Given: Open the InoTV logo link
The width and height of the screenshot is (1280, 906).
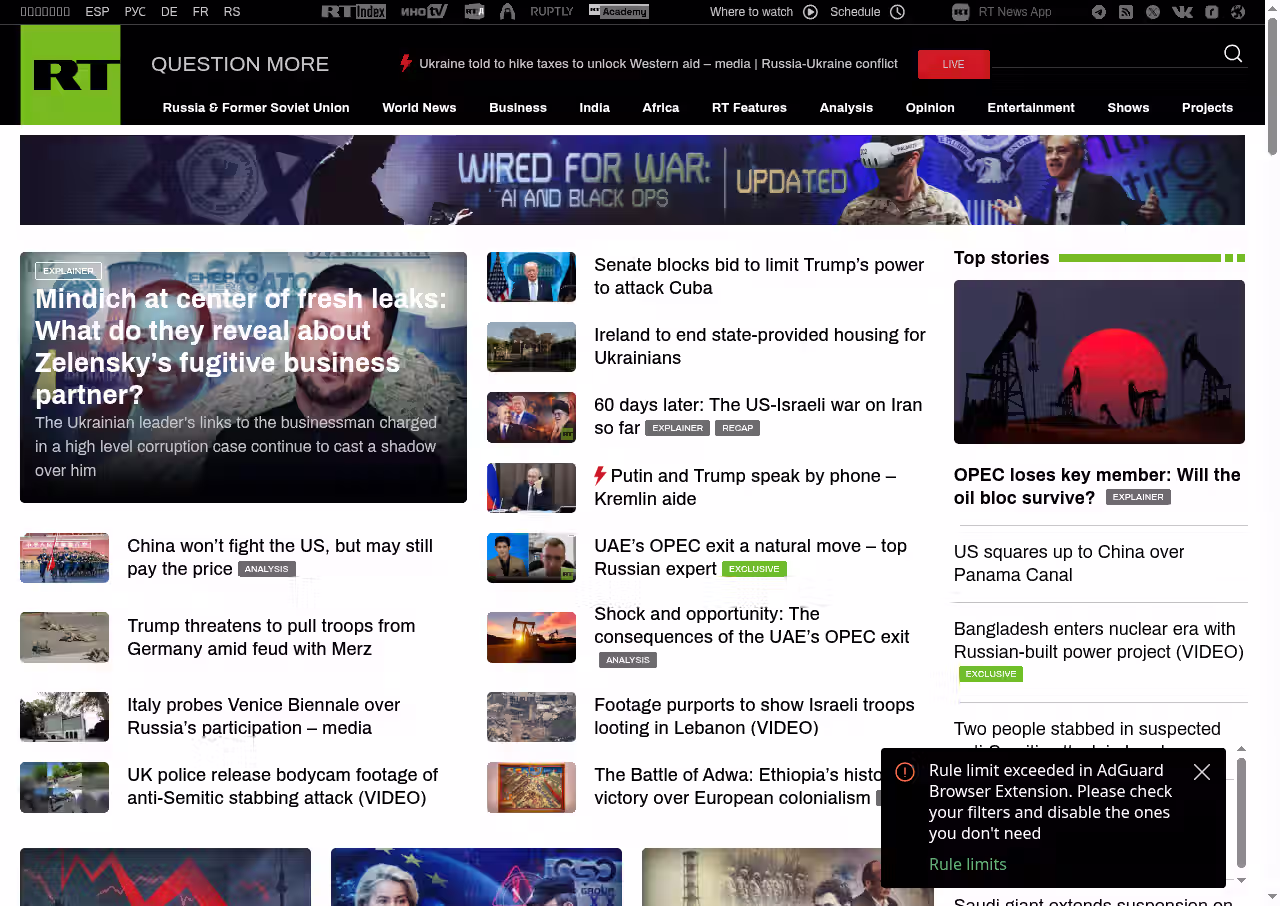Looking at the screenshot, I should 424,12.
